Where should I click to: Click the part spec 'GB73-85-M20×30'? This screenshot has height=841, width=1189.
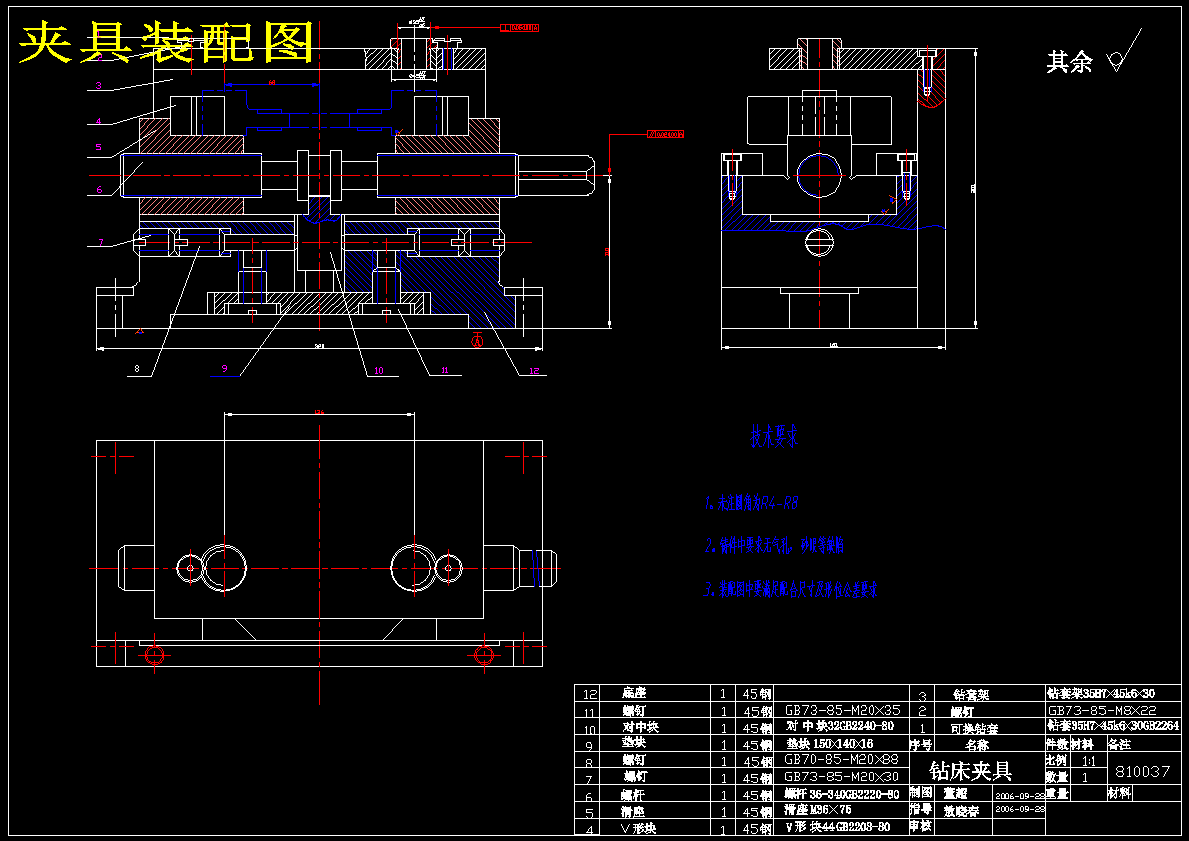(842, 777)
